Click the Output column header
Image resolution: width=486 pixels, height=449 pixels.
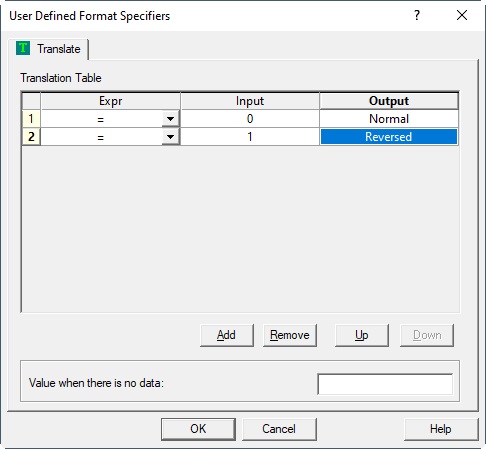pyautogui.click(x=389, y=101)
